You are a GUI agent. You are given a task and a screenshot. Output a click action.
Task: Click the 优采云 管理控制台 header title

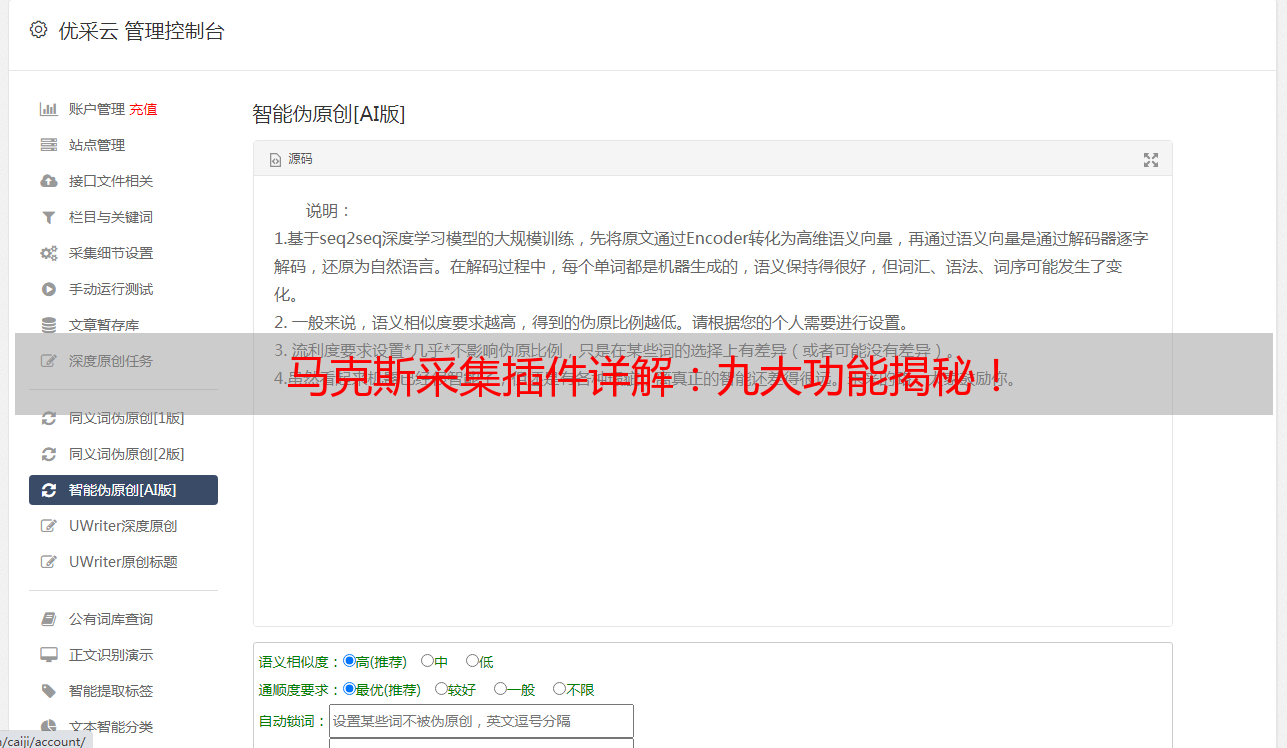pos(141,31)
